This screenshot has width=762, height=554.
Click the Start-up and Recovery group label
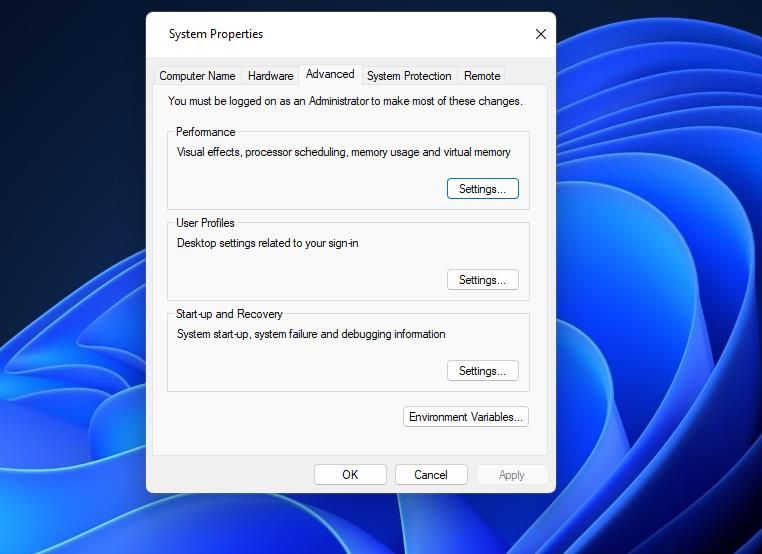click(x=229, y=314)
